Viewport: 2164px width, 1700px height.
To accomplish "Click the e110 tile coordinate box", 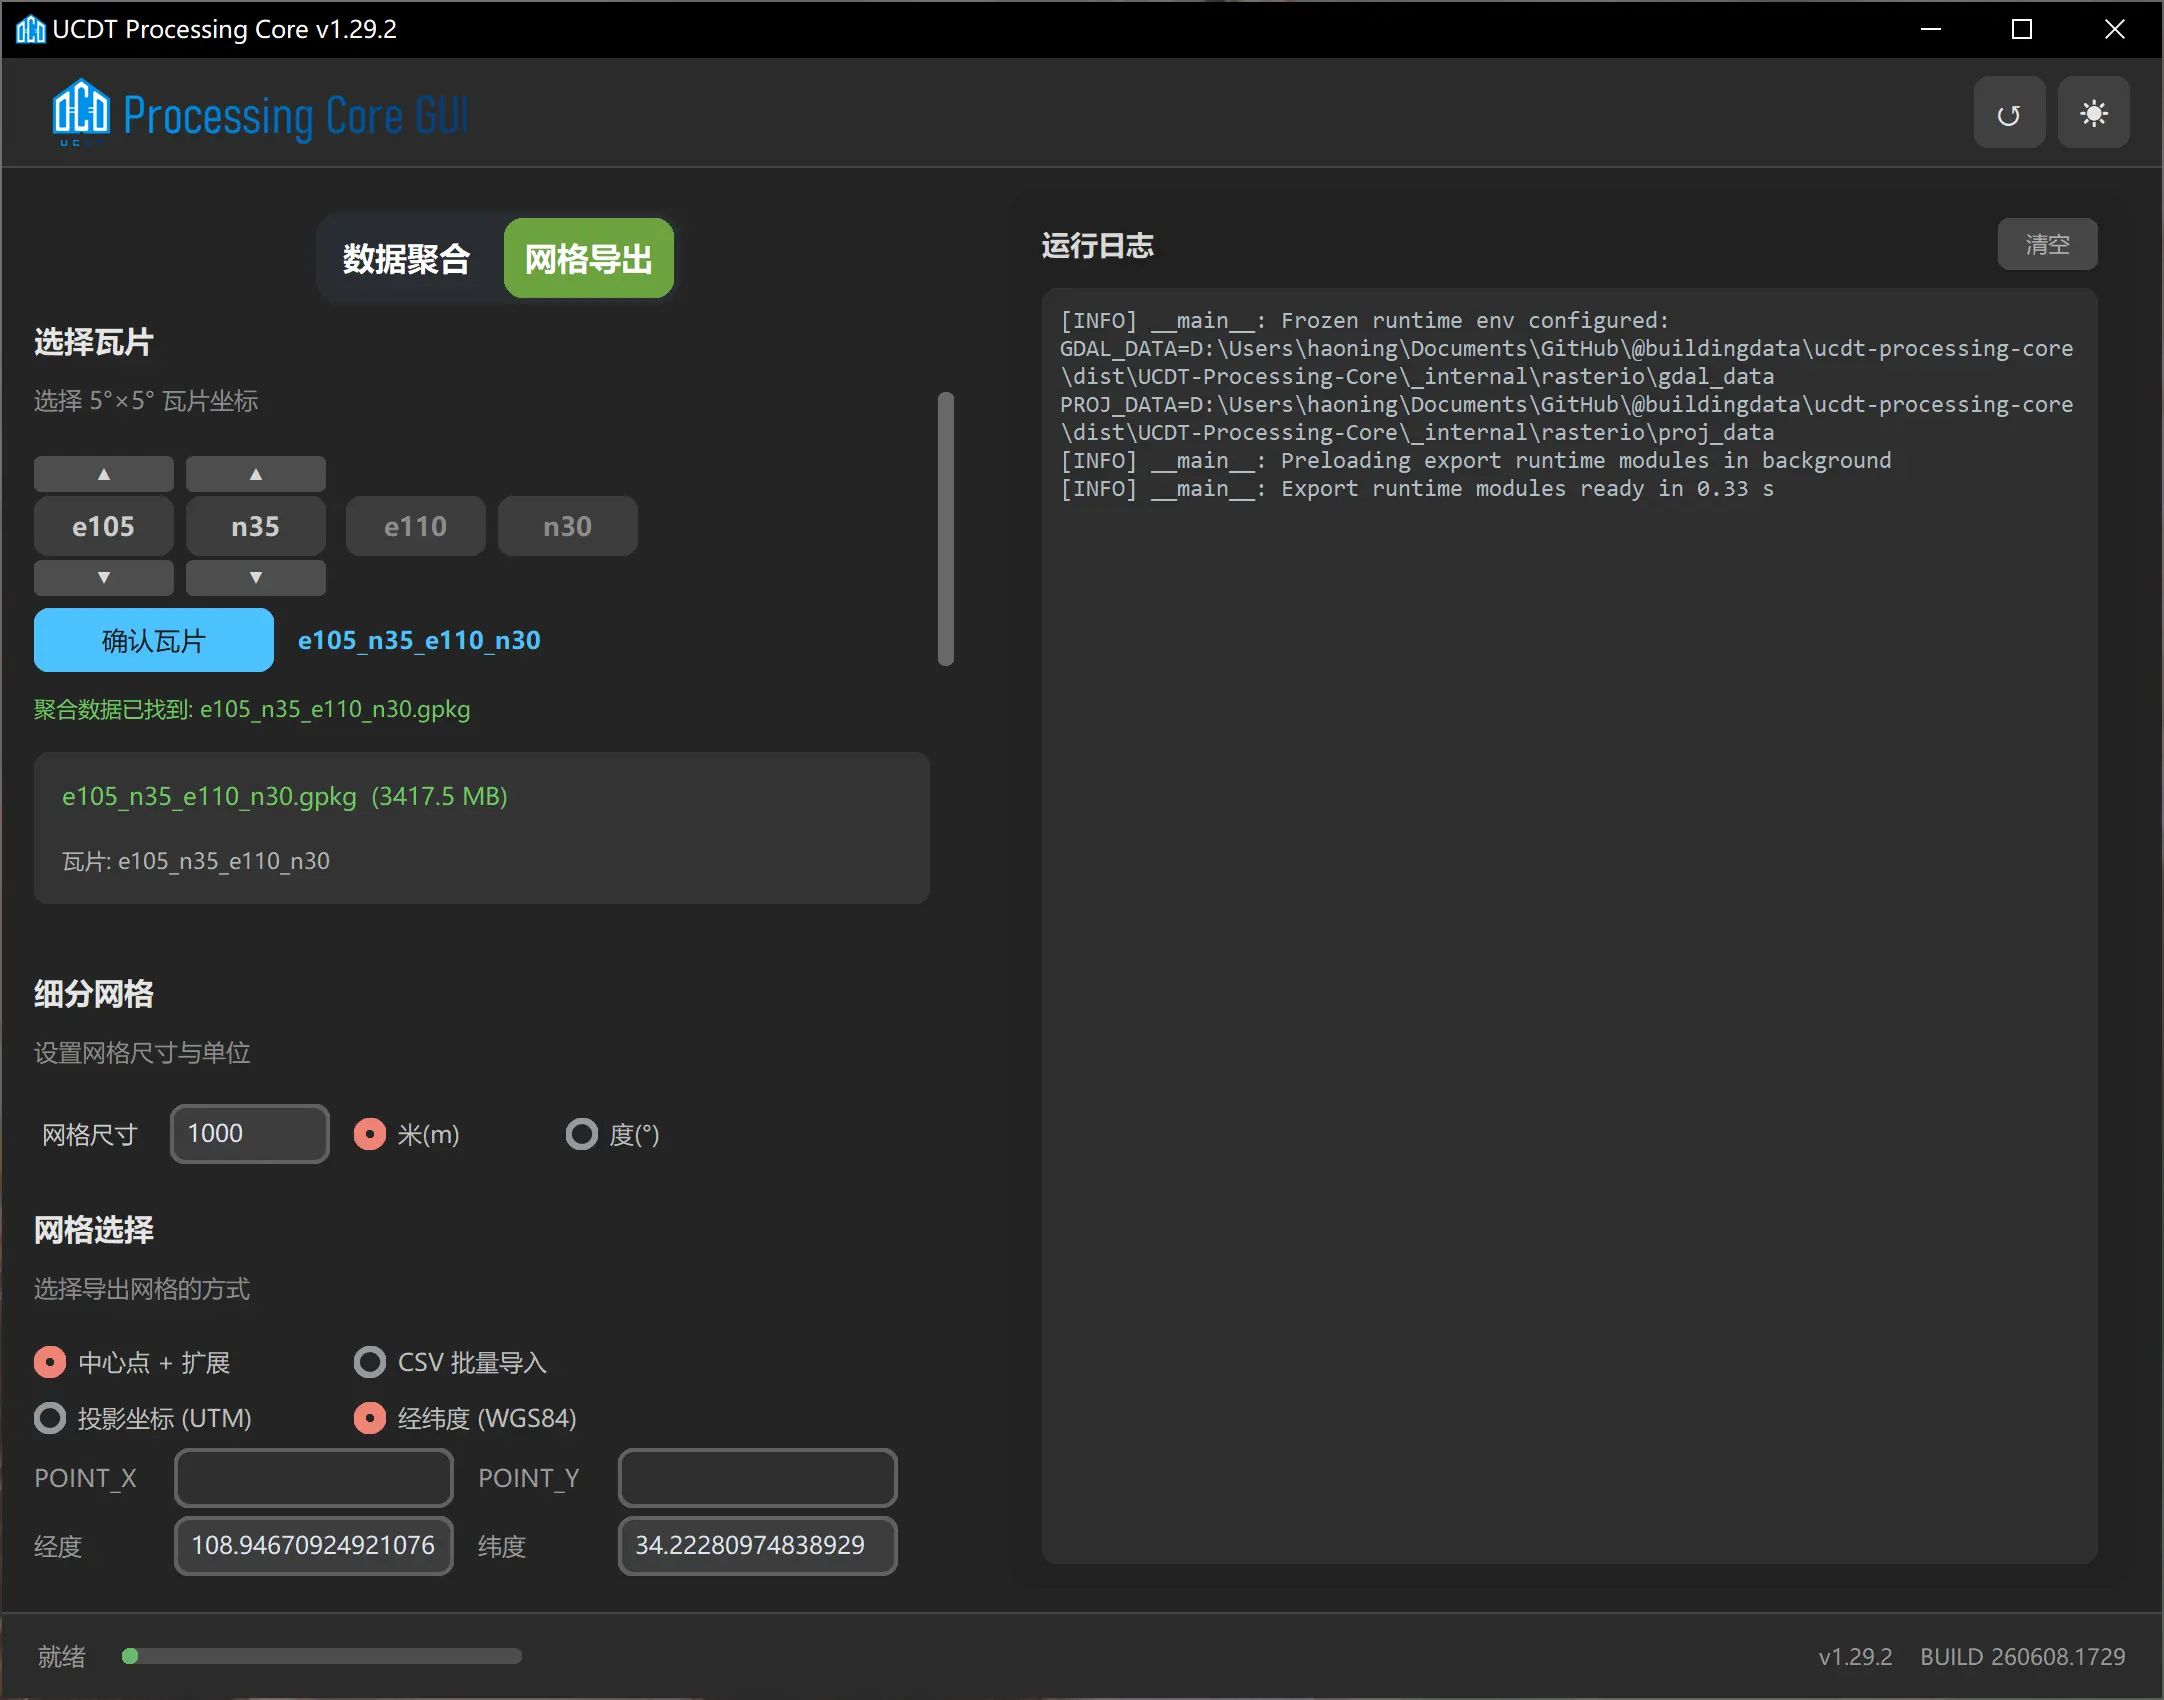I will (x=415, y=526).
